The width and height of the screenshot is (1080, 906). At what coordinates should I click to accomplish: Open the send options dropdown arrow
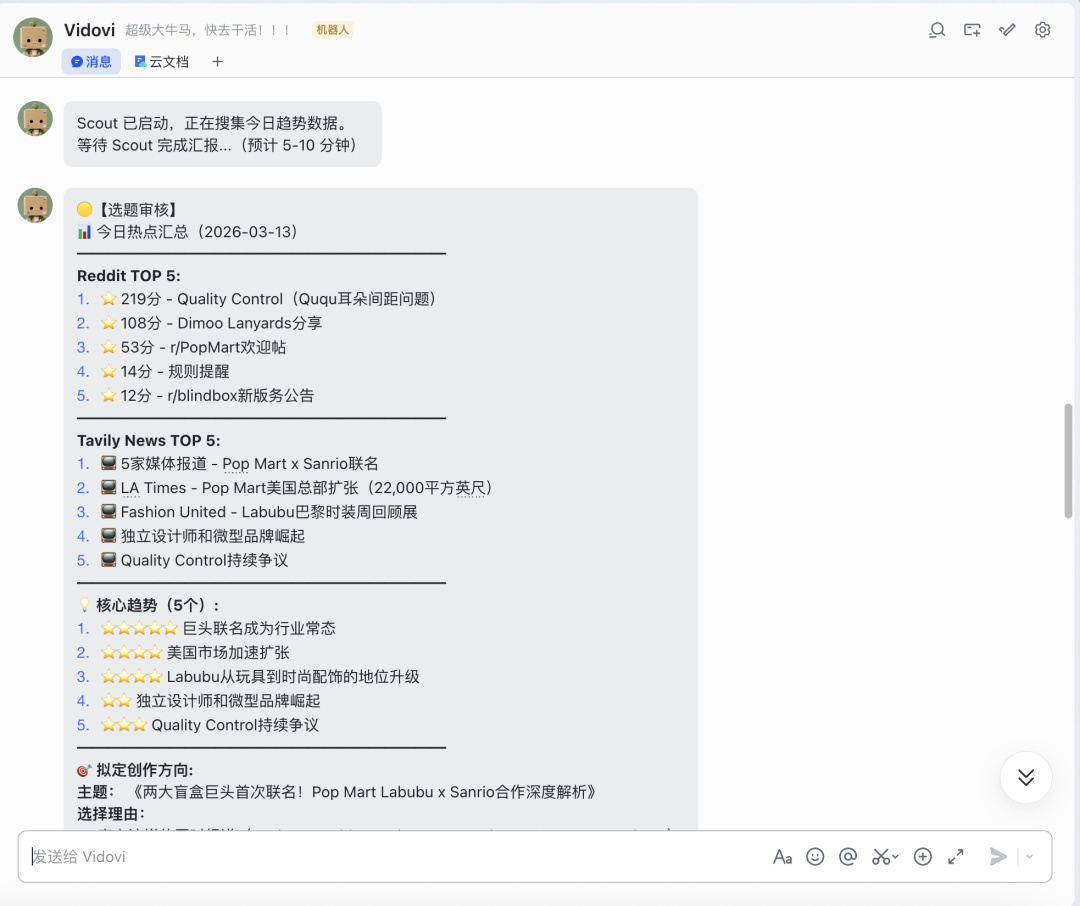(1030, 856)
